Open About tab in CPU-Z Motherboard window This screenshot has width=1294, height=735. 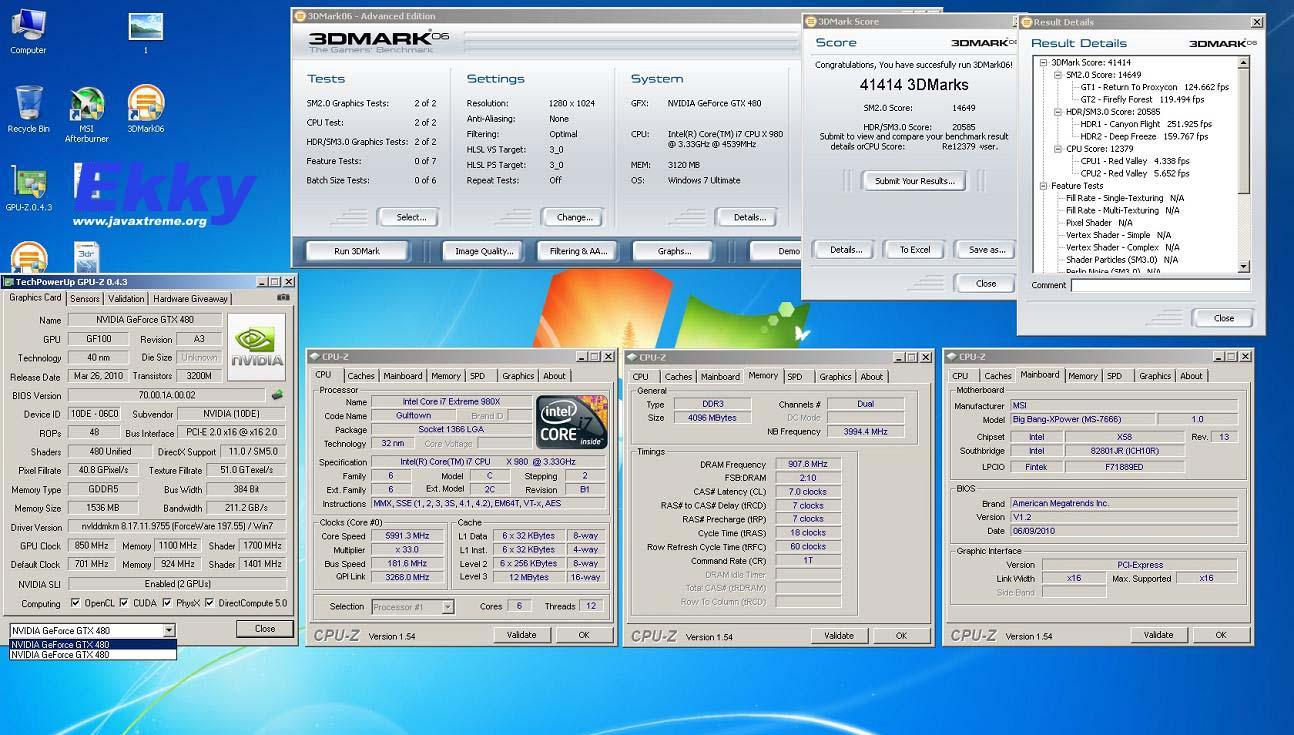coord(1191,376)
